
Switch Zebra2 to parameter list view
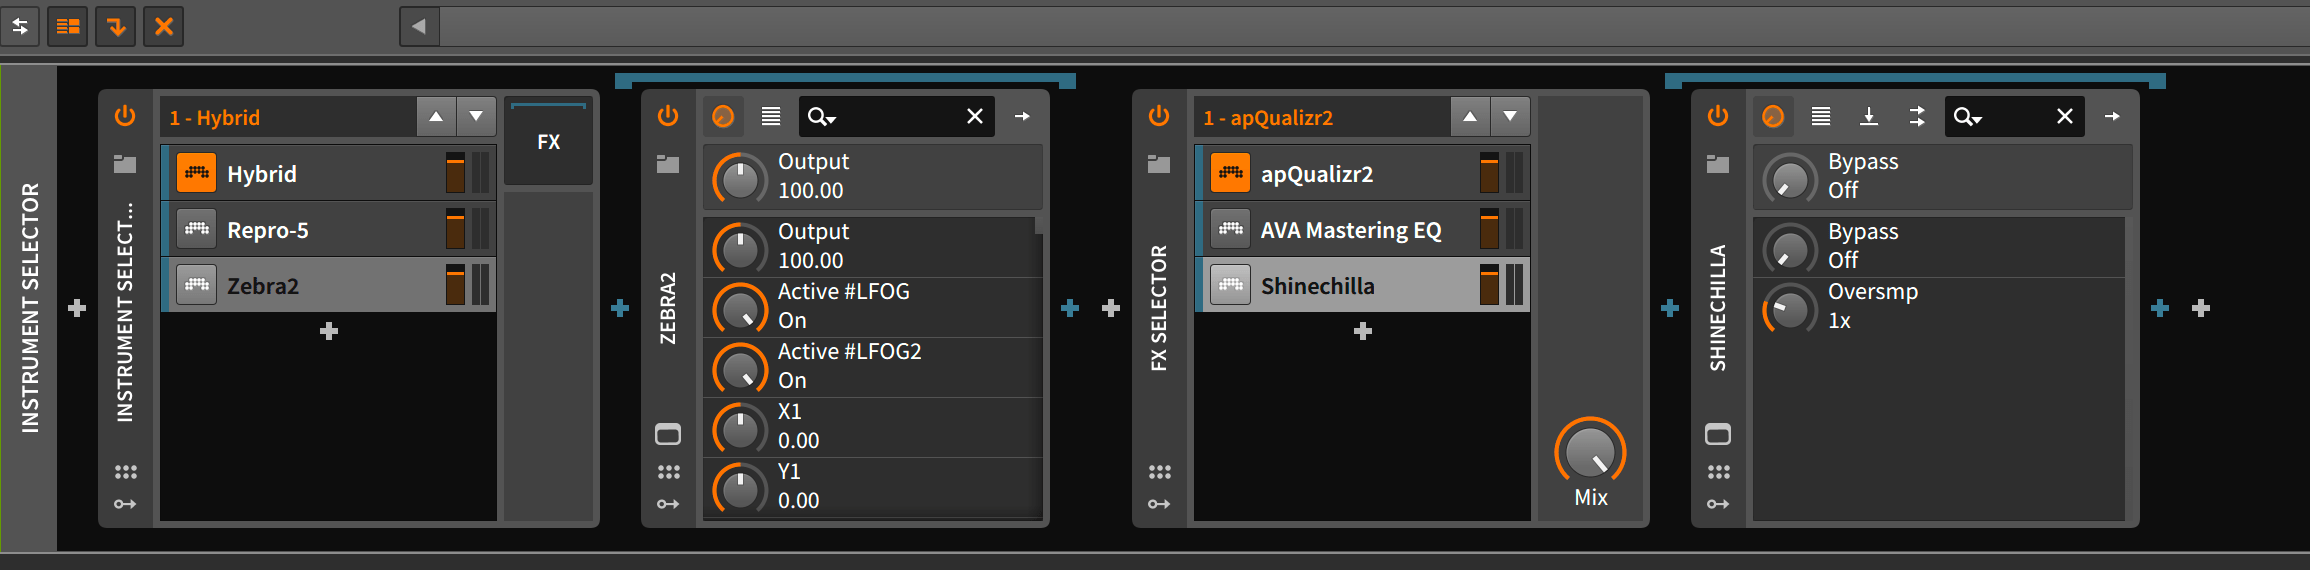point(771,117)
